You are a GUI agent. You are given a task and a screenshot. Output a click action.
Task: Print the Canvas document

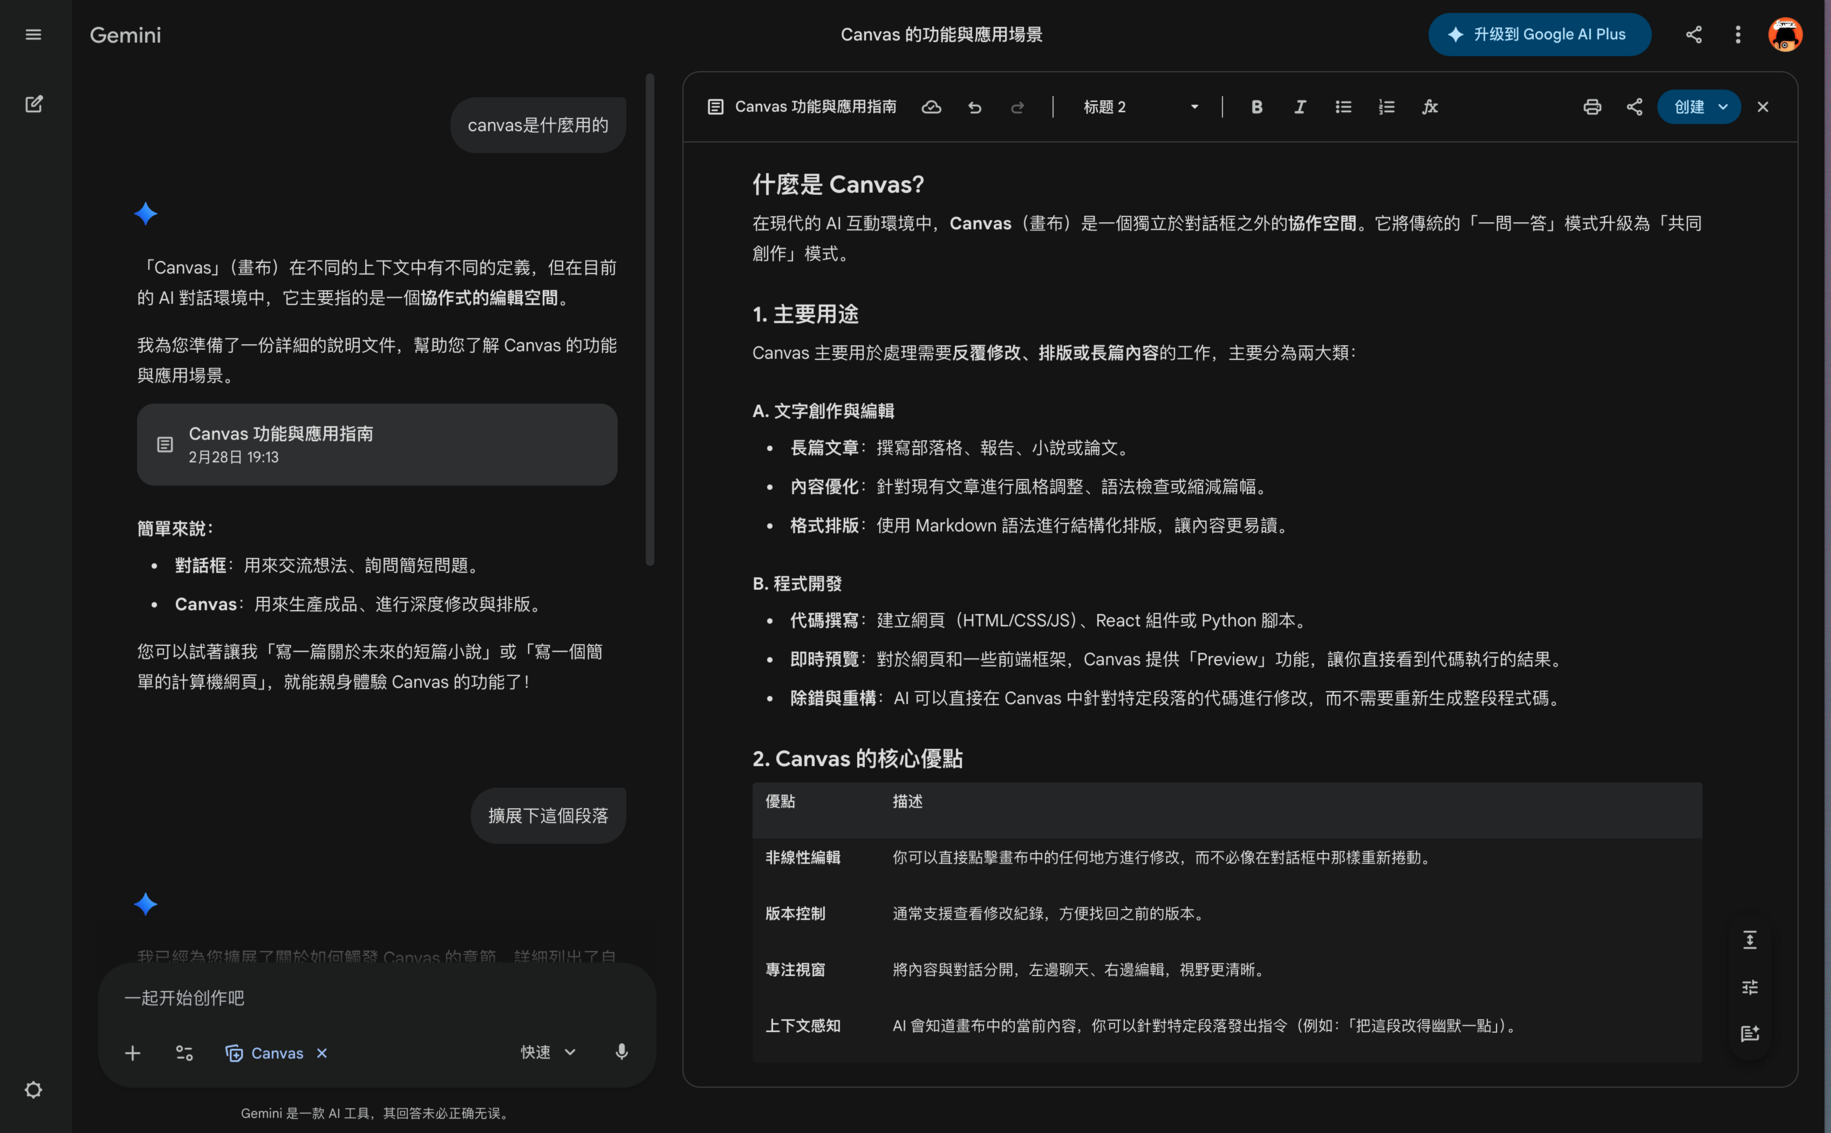[1591, 107]
